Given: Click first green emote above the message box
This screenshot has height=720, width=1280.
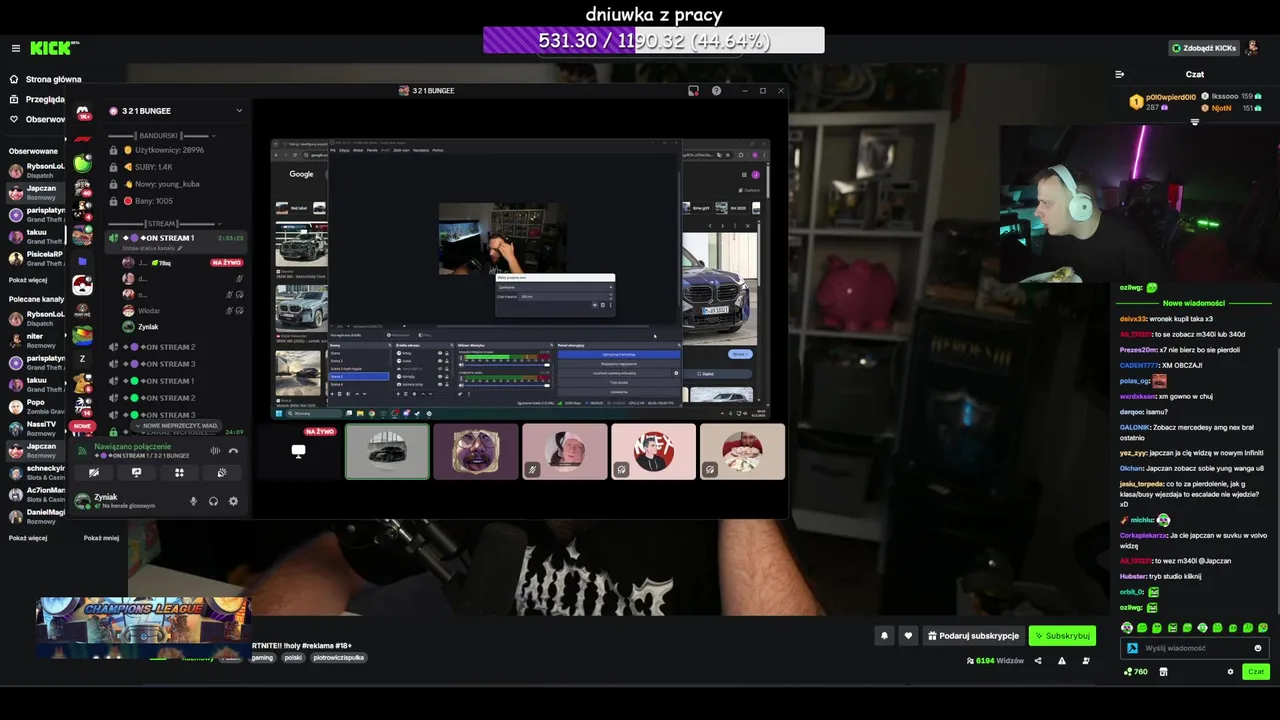Looking at the screenshot, I should [1127, 628].
